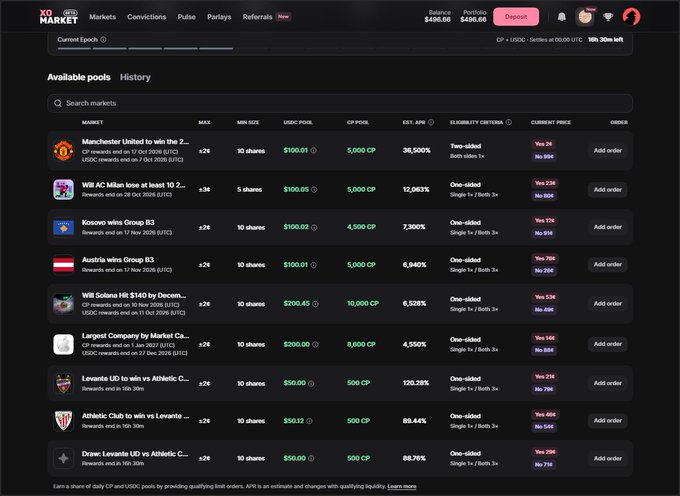Switch to the History tab
680x496 pixels.
(x=135, y=77)
